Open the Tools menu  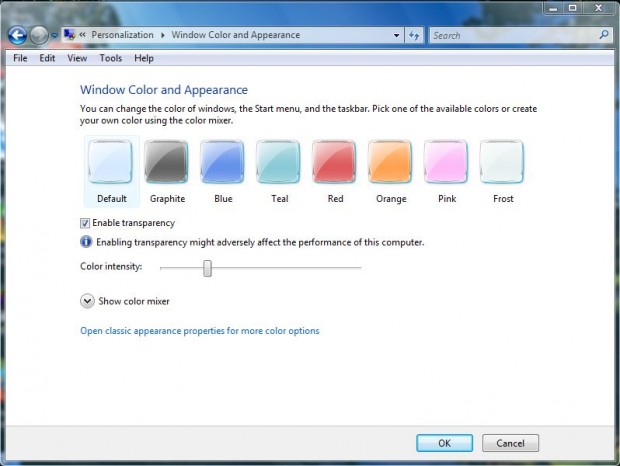coord(110,58)
